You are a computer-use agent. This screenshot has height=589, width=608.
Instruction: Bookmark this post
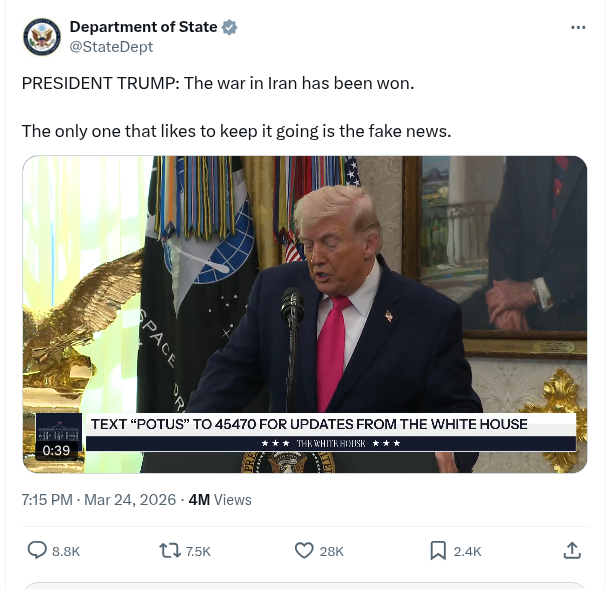tap(438, 551)
